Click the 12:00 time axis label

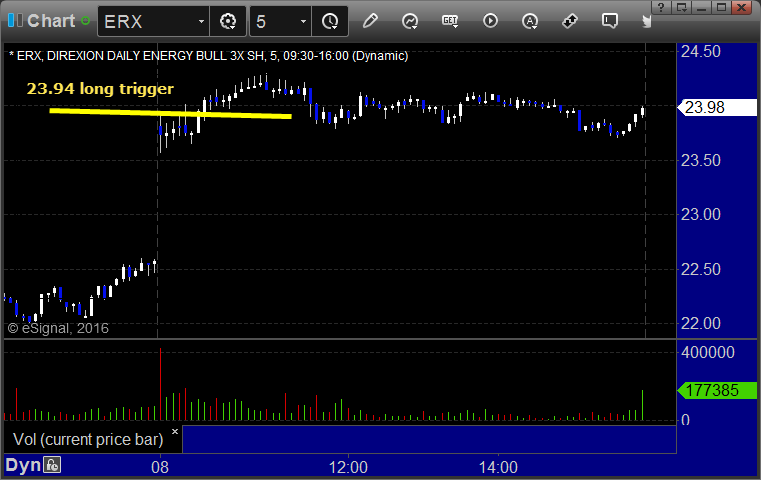348,467
